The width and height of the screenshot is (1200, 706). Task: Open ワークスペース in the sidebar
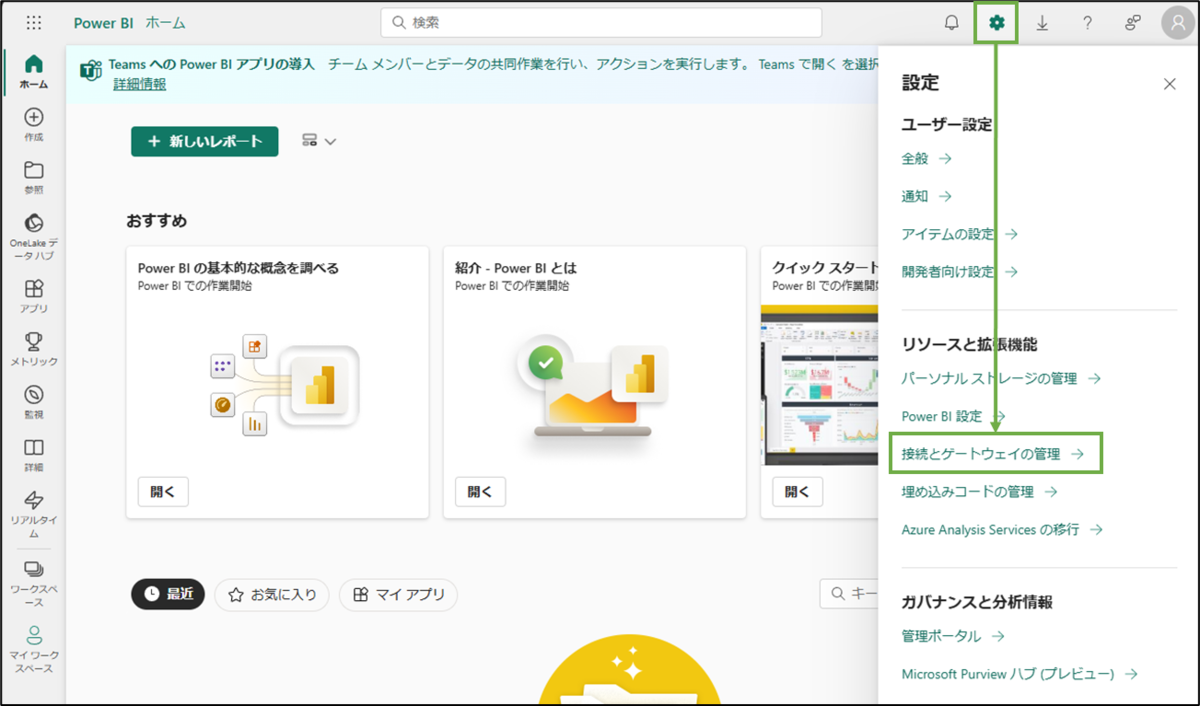(x=33, y=583)
